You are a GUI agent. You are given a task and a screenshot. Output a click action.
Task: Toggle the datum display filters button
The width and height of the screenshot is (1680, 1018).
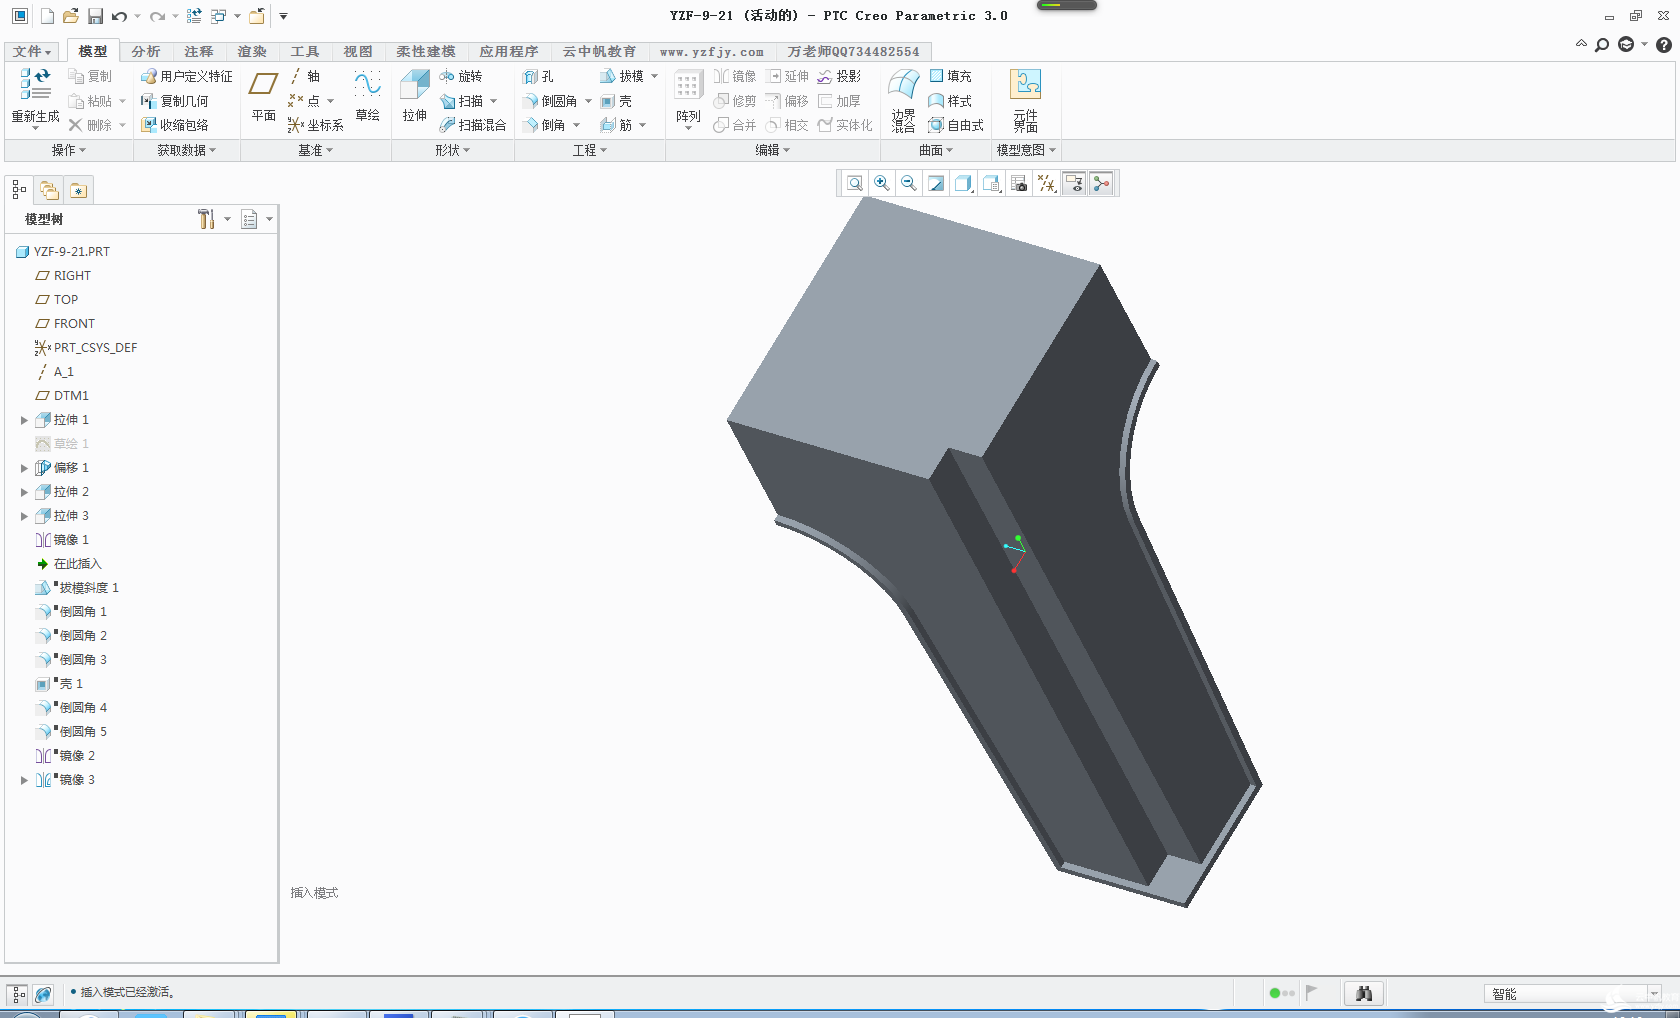(1047, 183)
